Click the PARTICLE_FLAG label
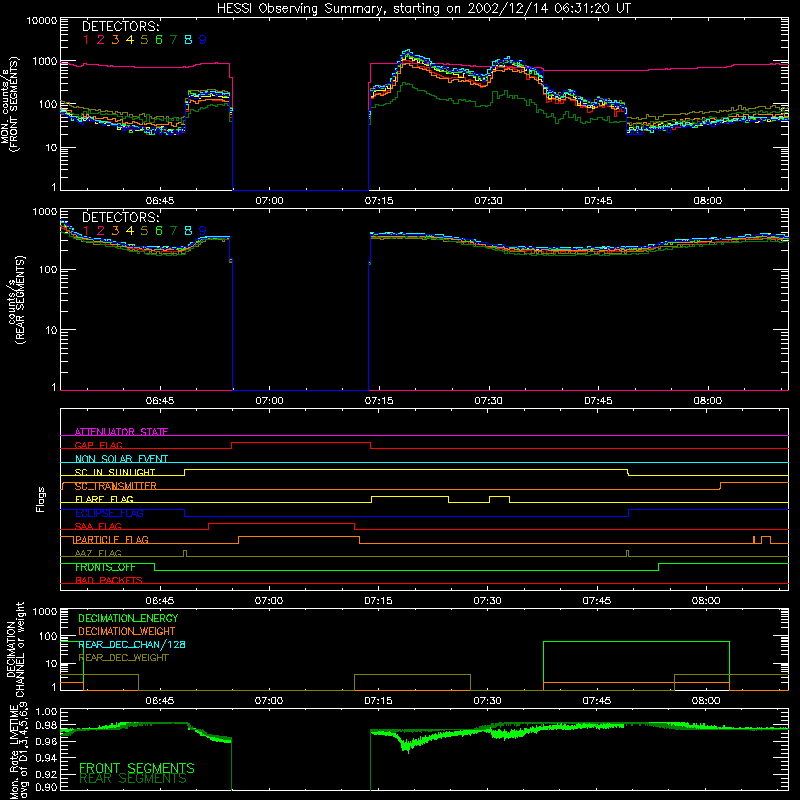Image resolution: width=800 pixels, height=800 pixels. [112, 539]
